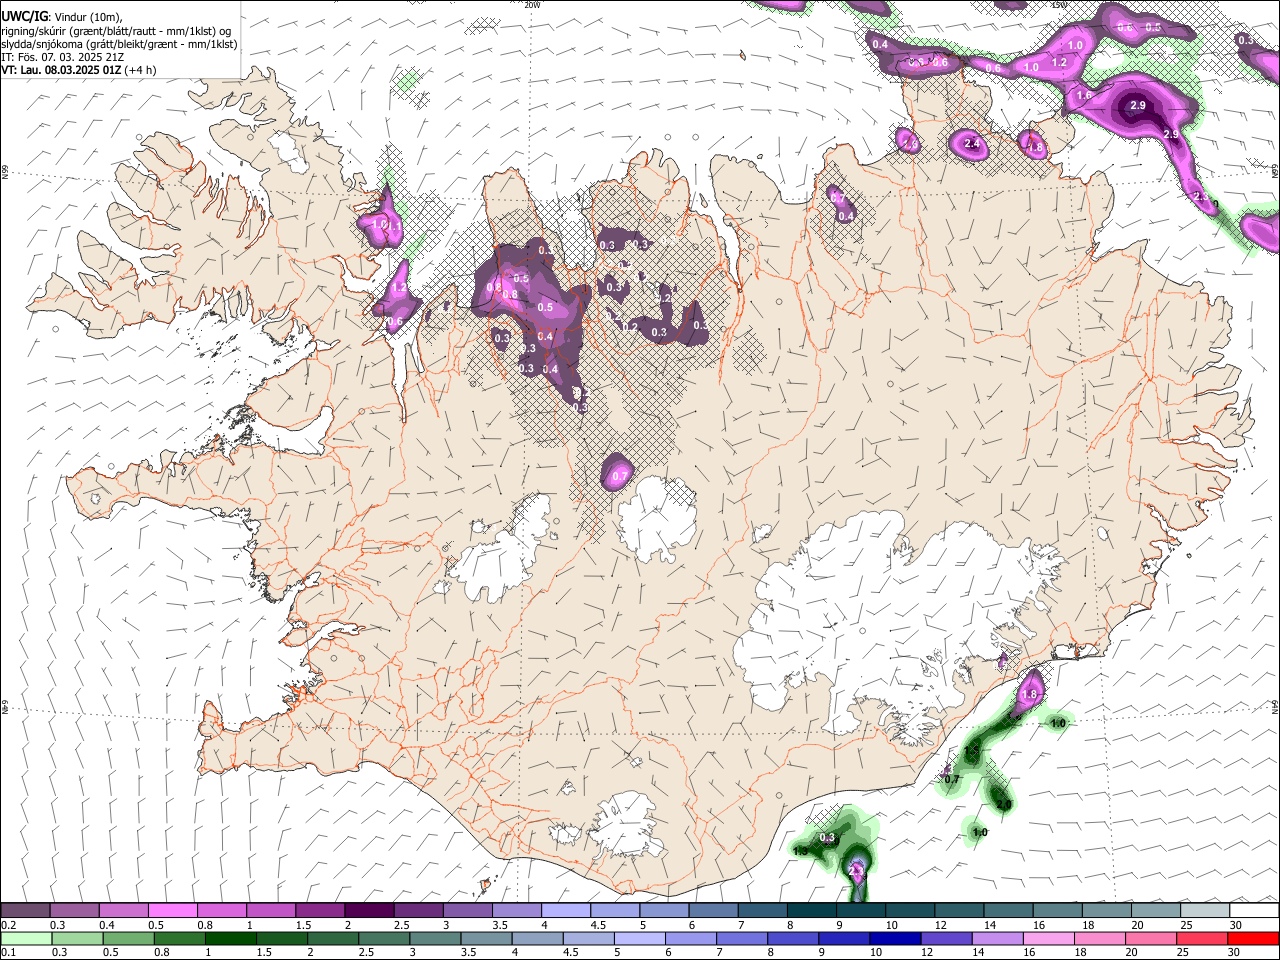Pick the violet swatch between 12 and 14, bottom scale
The height and width of the screenshot is (960, 1280).
(x=946, y=938)
